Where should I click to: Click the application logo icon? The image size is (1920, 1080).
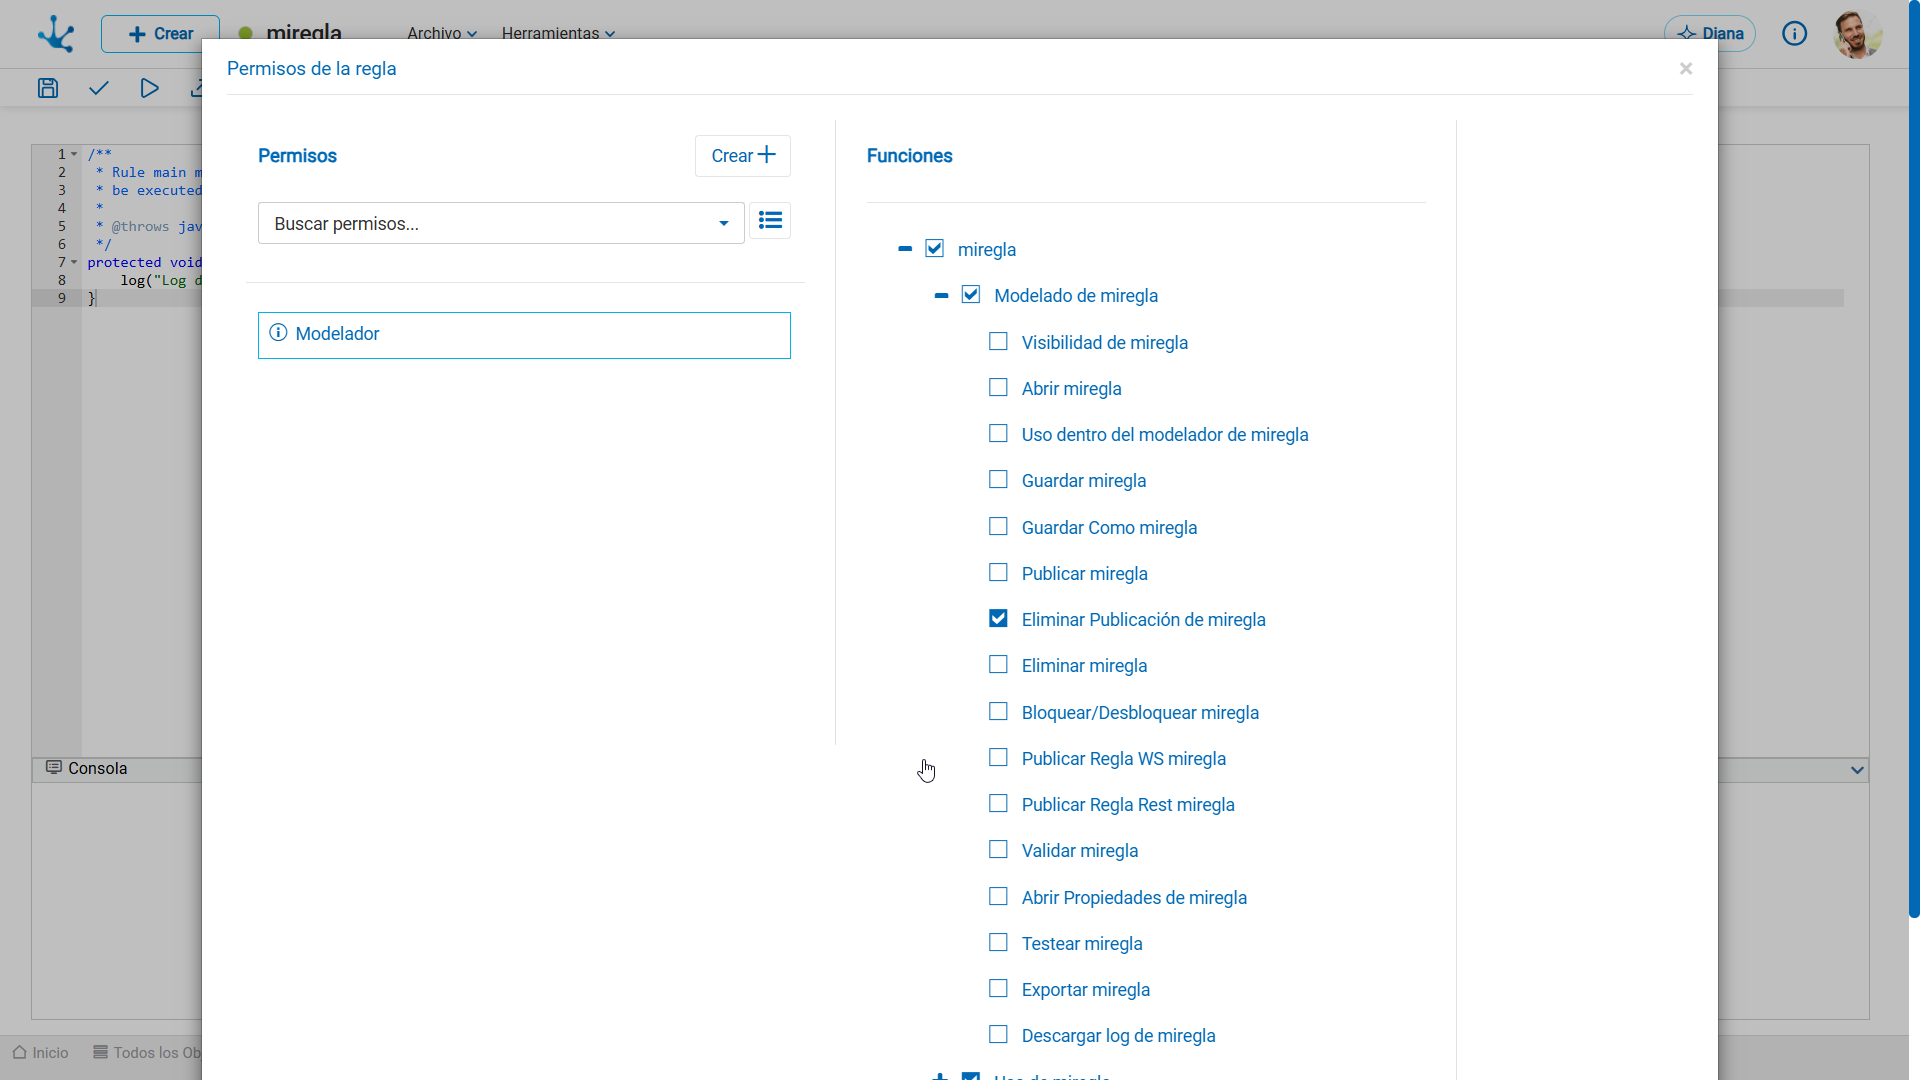pos(56,34)
